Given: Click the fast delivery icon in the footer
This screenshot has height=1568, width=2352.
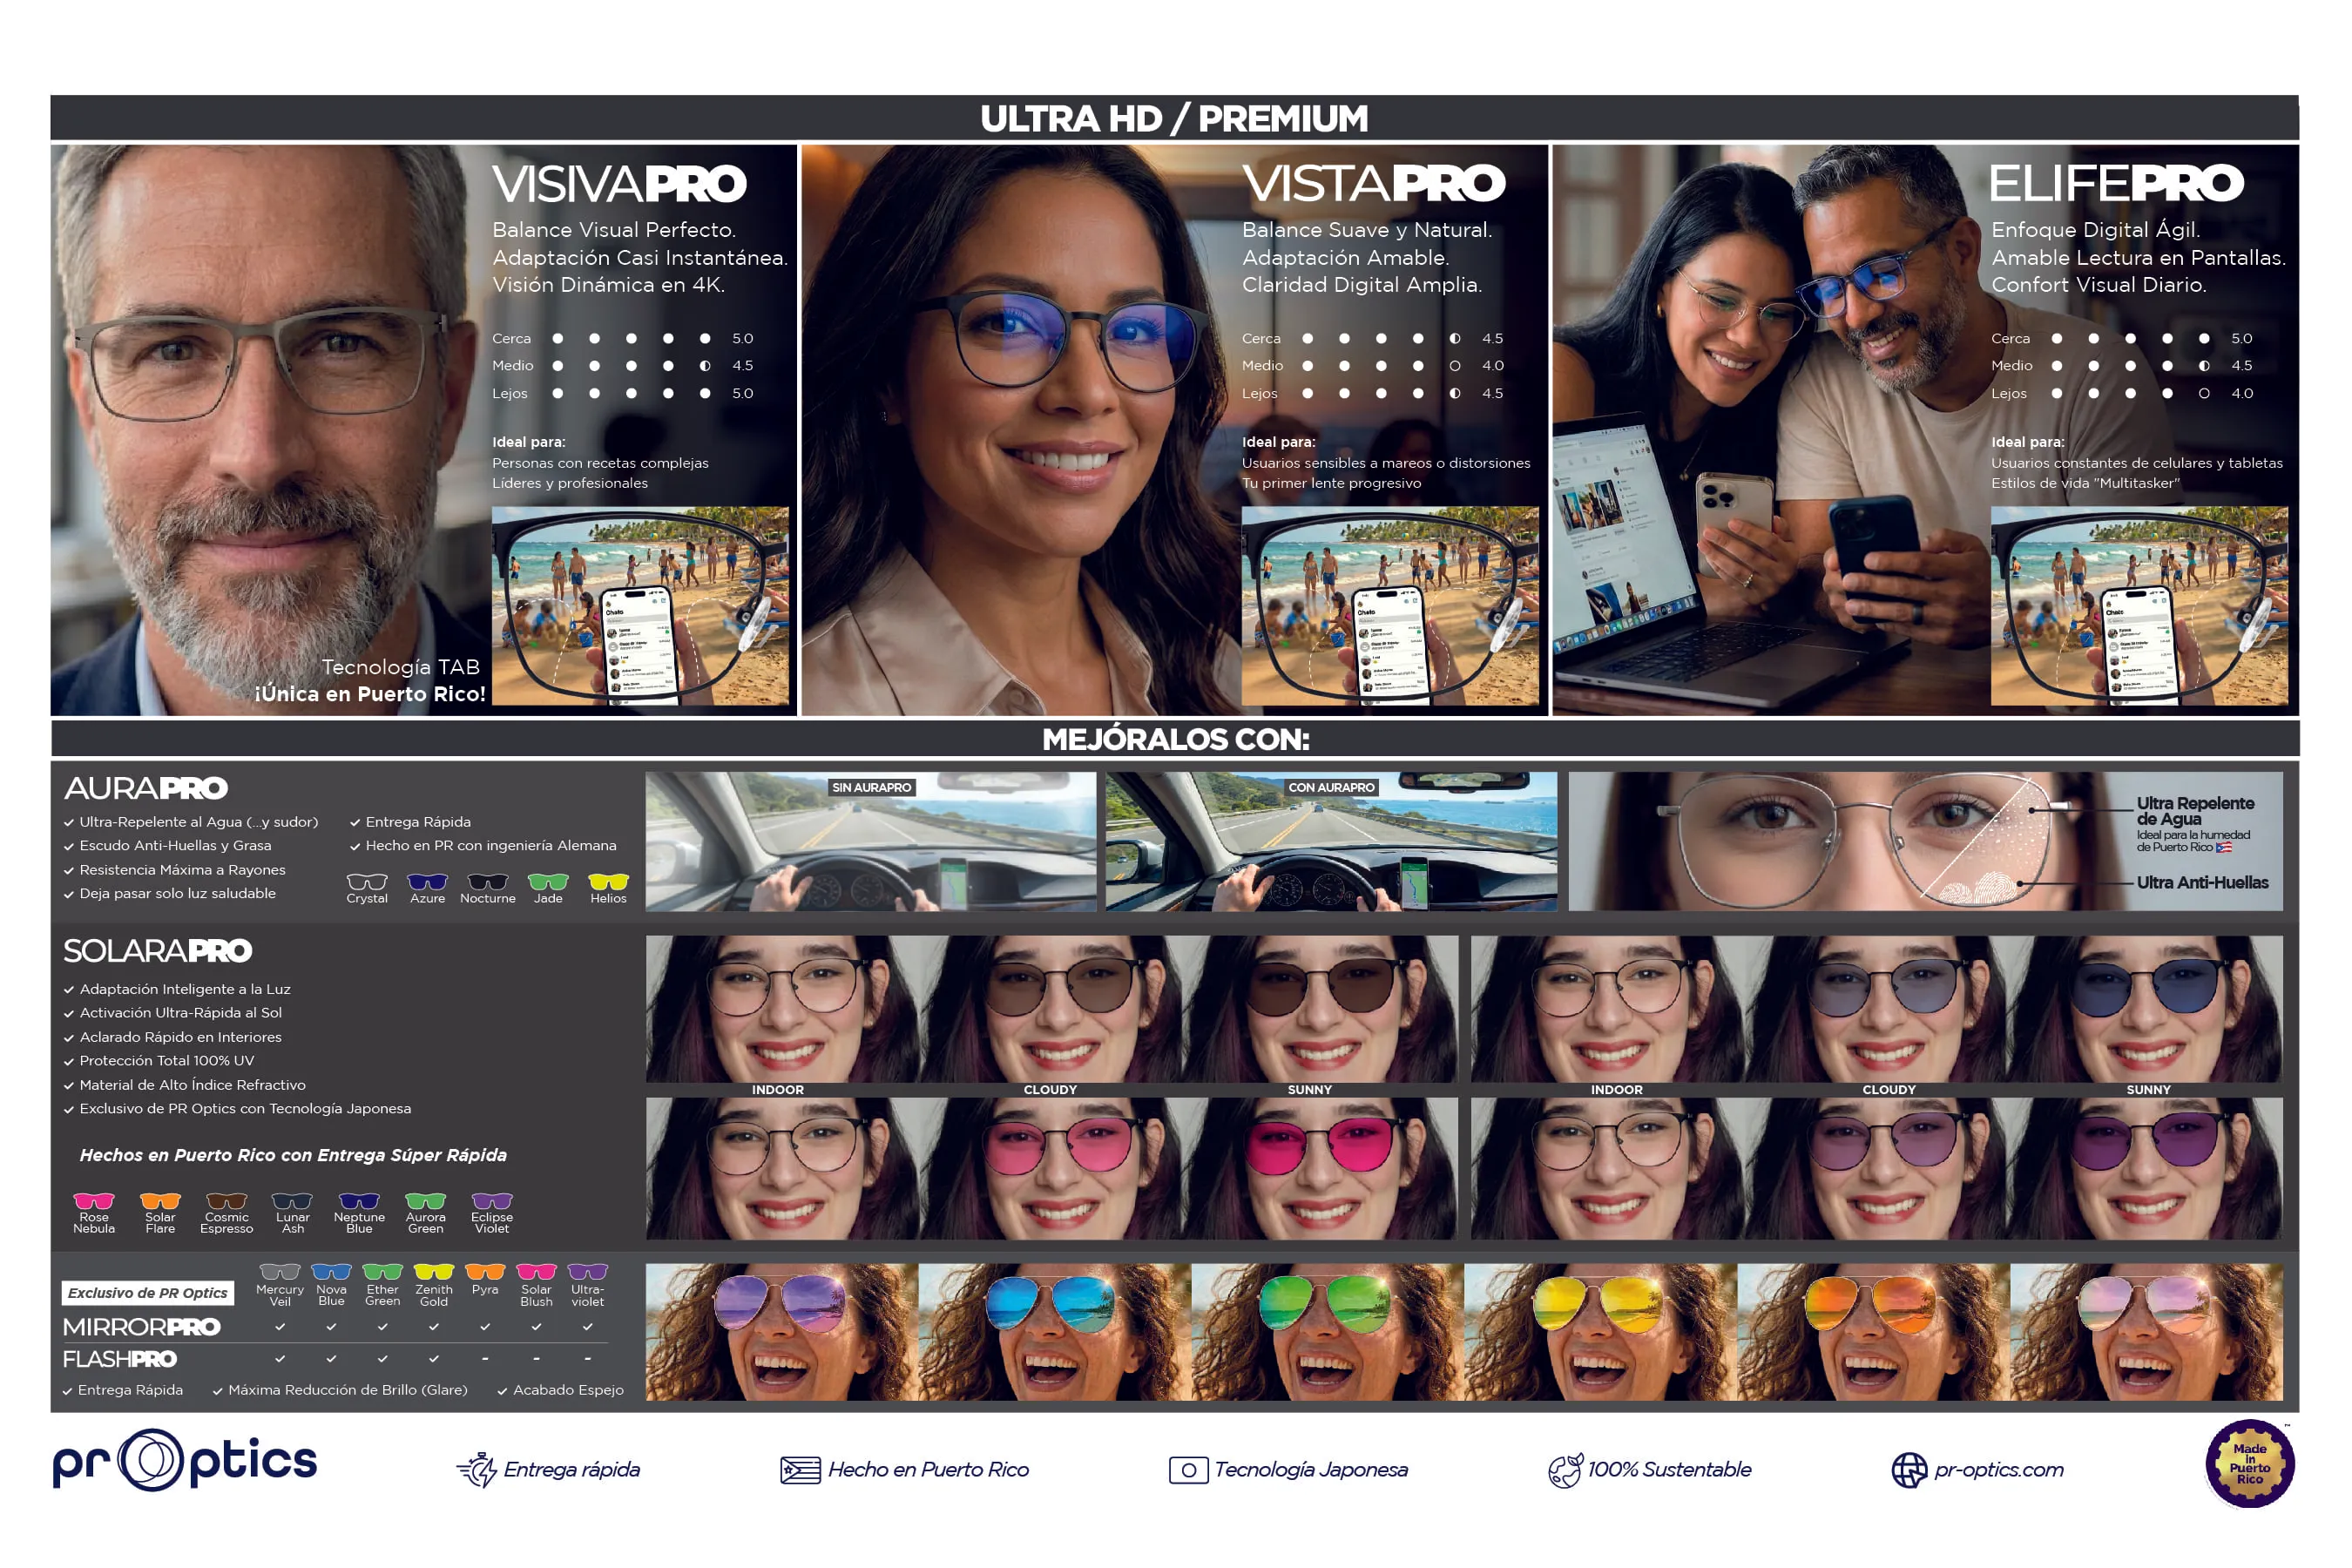Looking at the screenshot, I should tap(477, 1469).
